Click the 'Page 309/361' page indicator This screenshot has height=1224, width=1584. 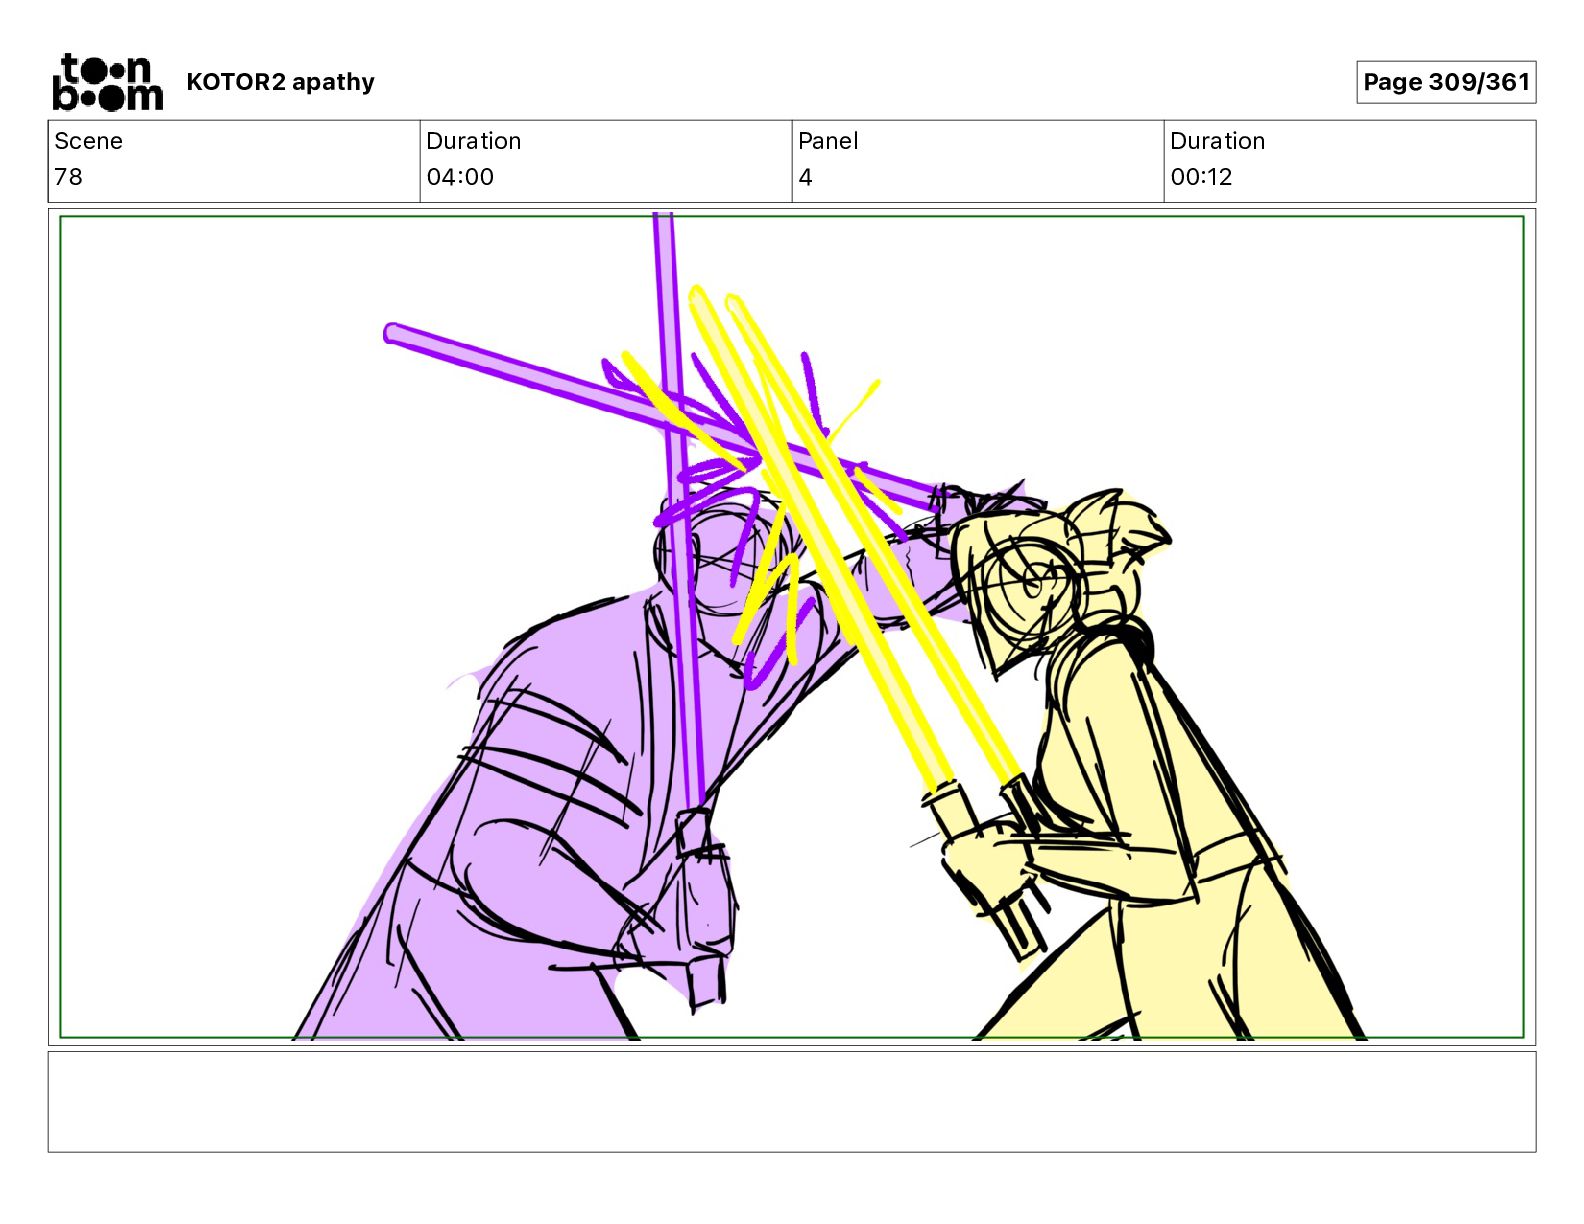[x=1446, y=82]
